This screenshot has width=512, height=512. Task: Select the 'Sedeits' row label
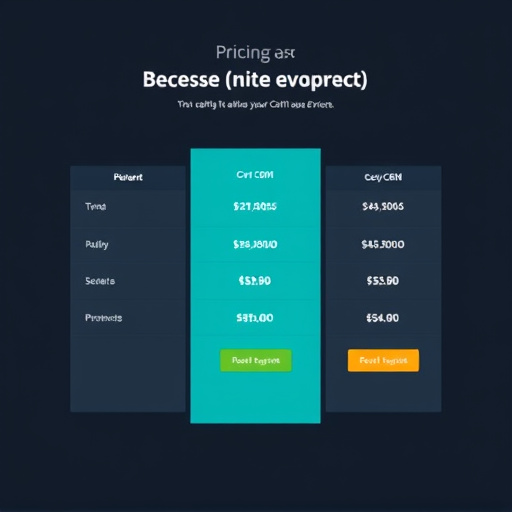coord(100,281)
